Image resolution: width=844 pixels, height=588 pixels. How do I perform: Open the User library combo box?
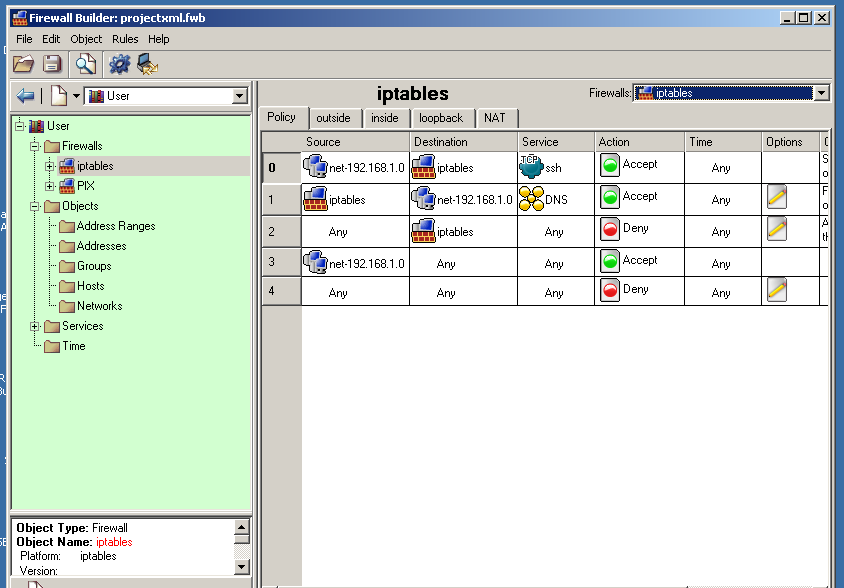[x=166, y=96]
